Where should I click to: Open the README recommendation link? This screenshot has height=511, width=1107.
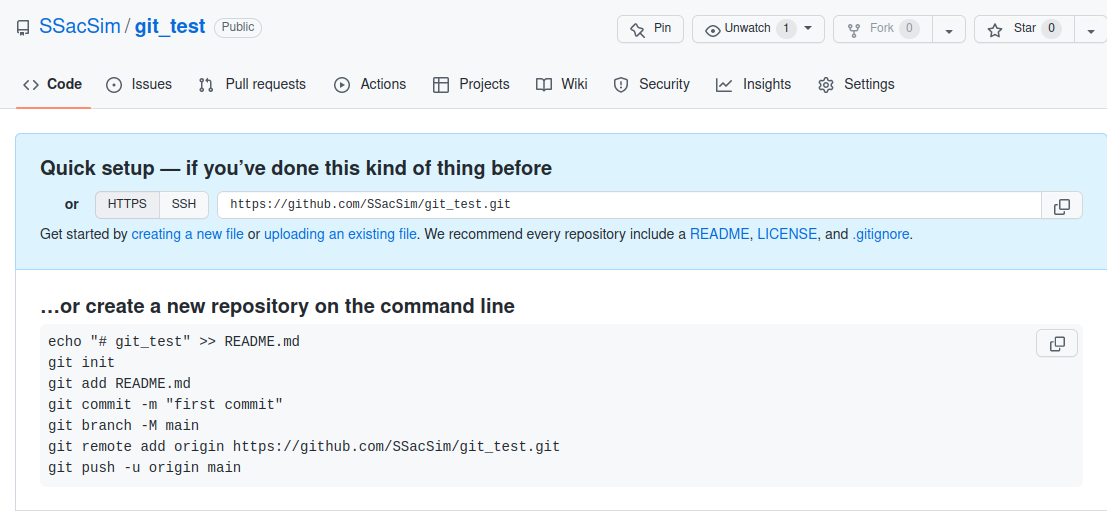[720, 234]
